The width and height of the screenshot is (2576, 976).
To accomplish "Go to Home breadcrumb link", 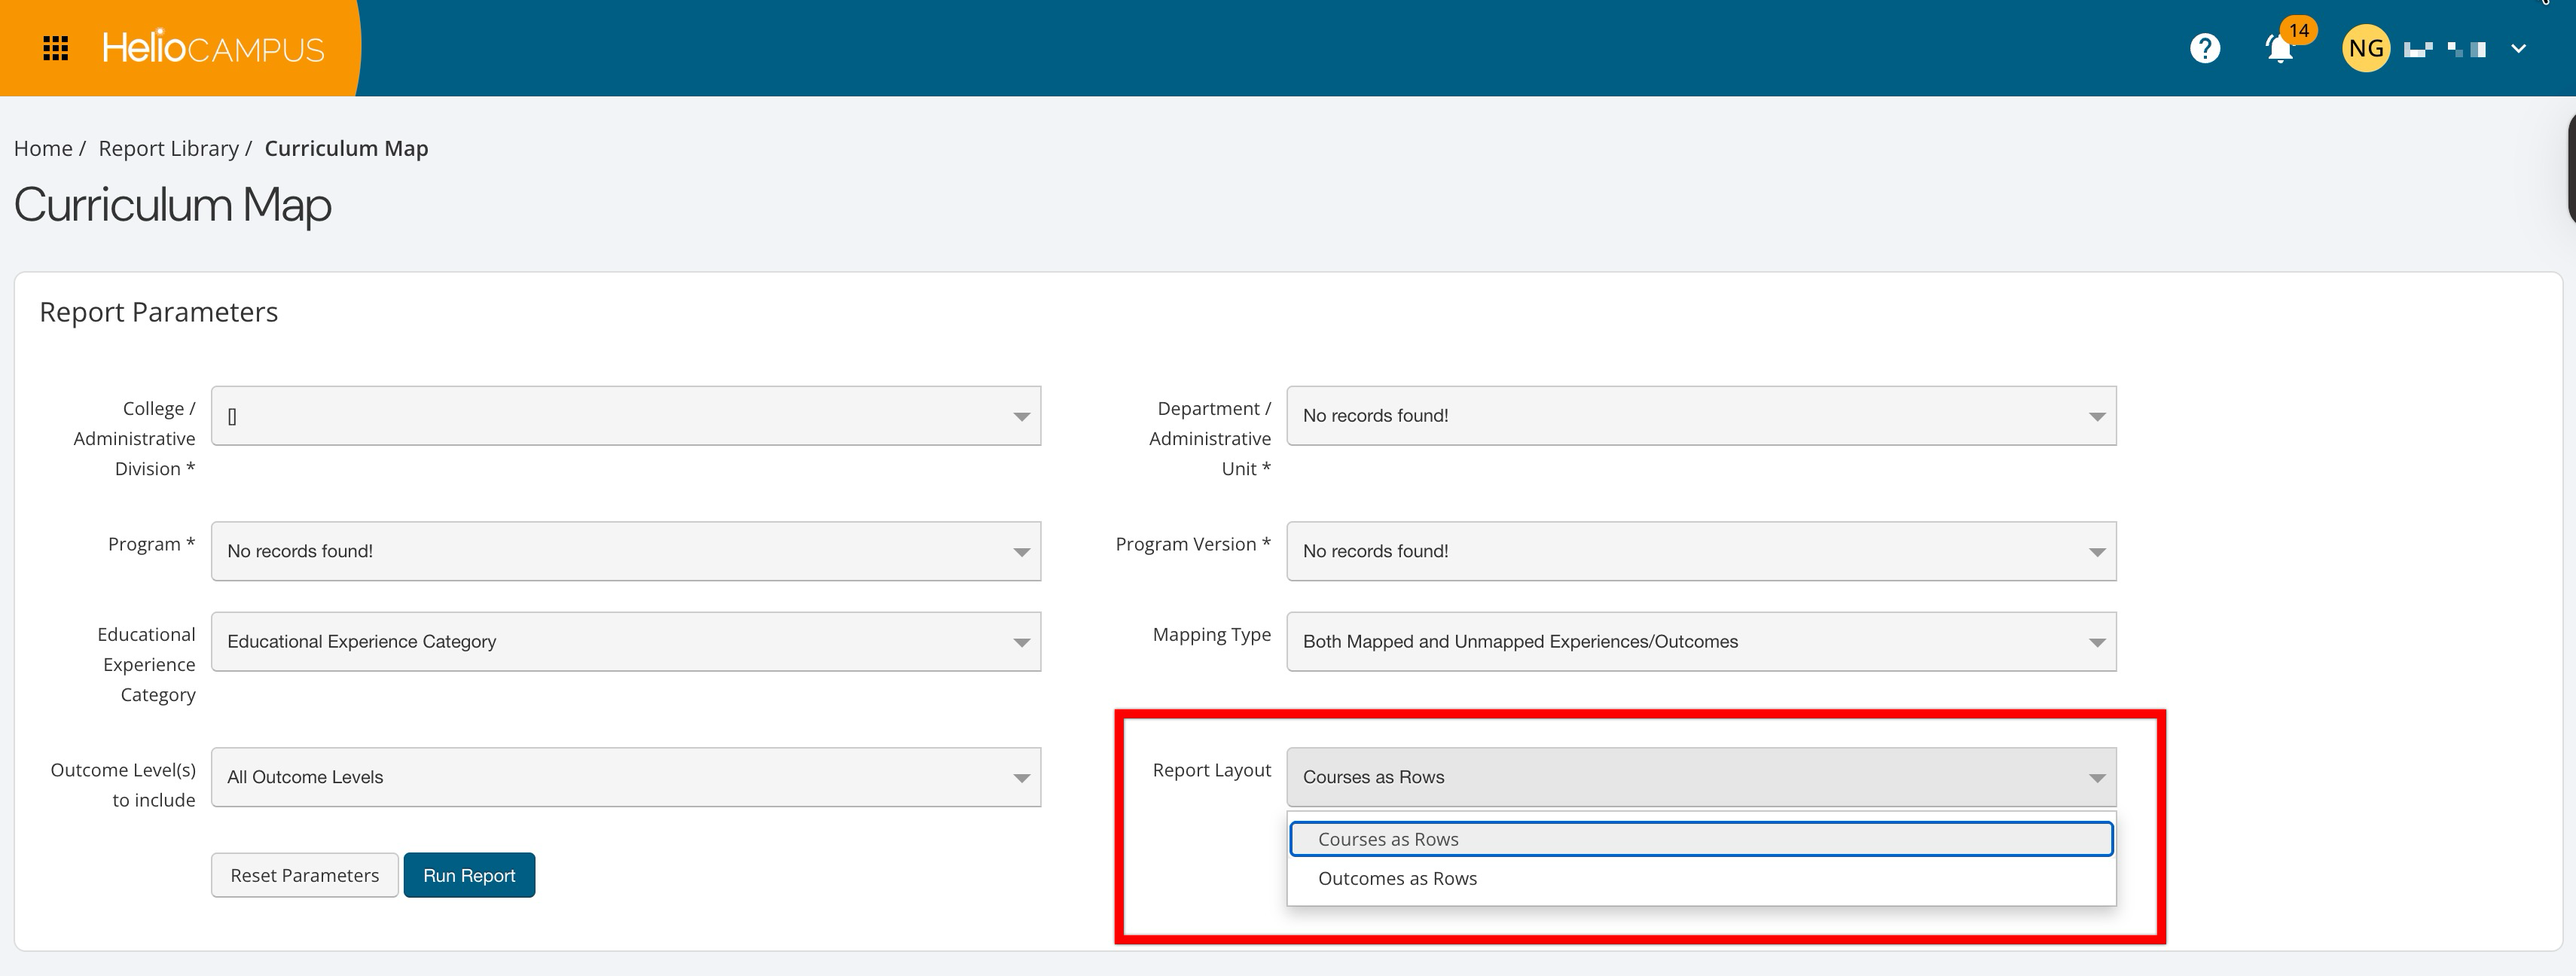I will (43, 148).
